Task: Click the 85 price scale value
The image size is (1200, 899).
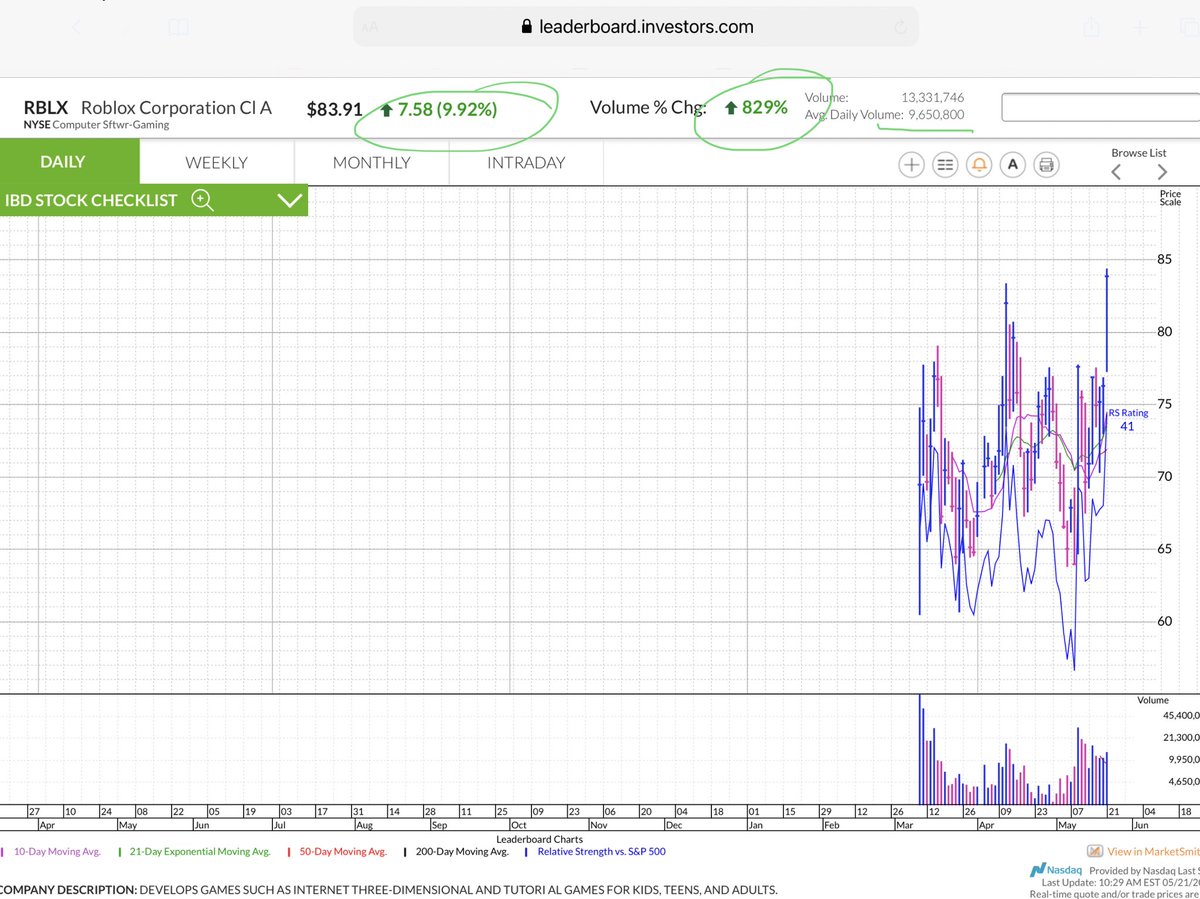Action: click(x=1164, y=260)
